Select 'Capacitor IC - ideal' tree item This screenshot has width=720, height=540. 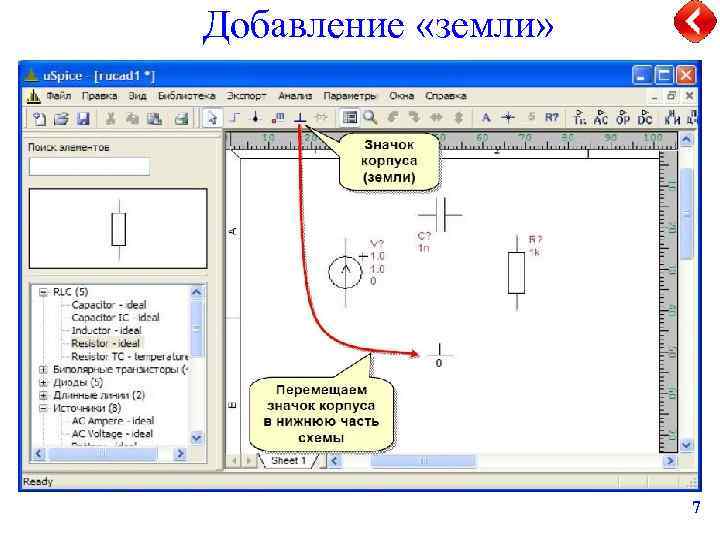(x=115, y=317)
